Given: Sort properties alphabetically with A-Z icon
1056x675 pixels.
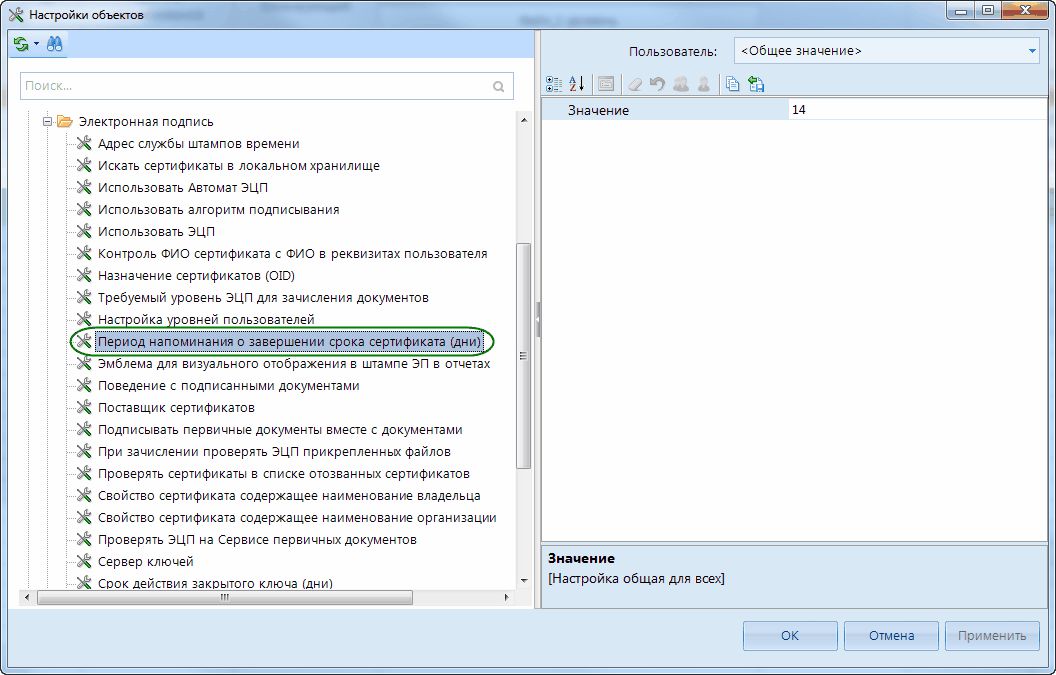Looking at the screenshot, I should click(577, 85).
